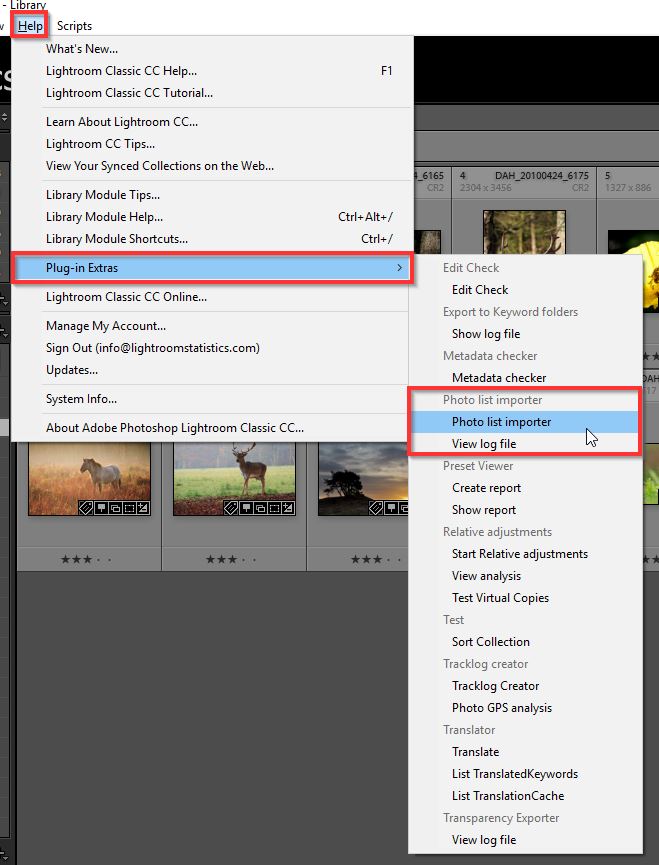This screenshot has height=865, width=659.
Task: Open the Help menu
Action: [x=30, y=26]
